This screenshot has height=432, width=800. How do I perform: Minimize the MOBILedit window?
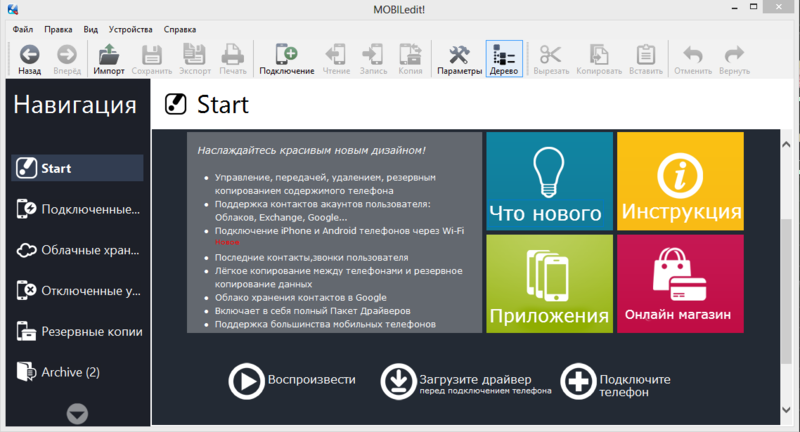(x=735, y=8)
